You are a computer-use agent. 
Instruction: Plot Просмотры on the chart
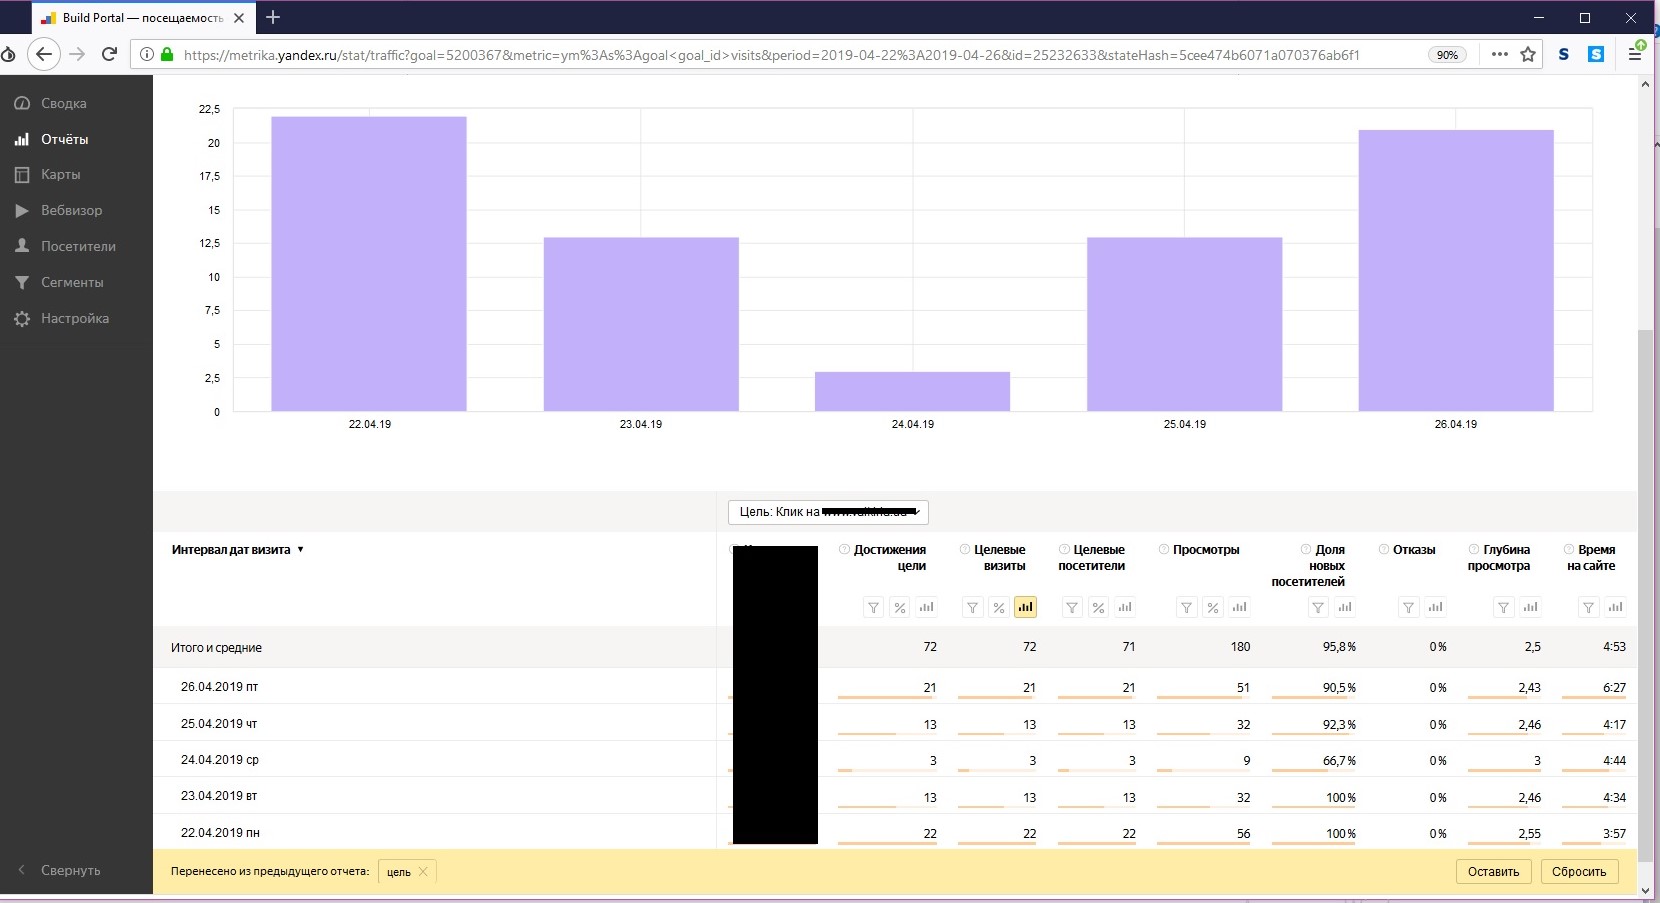click(1239, 607)
